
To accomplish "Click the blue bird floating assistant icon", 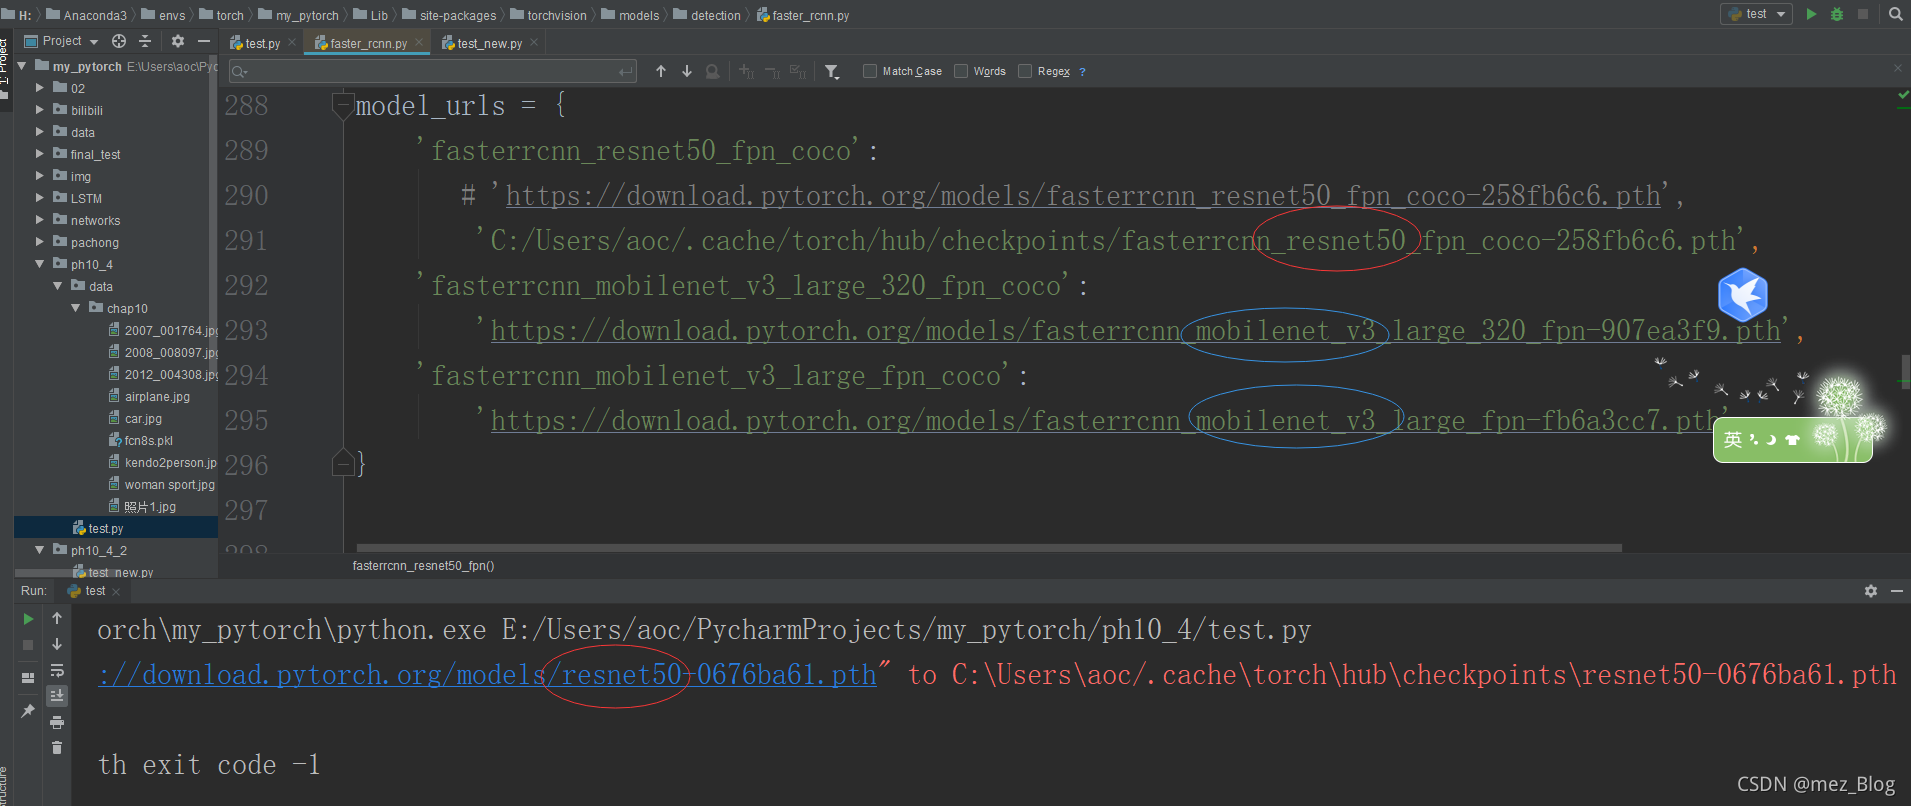I will click(x=1743, y=294).
